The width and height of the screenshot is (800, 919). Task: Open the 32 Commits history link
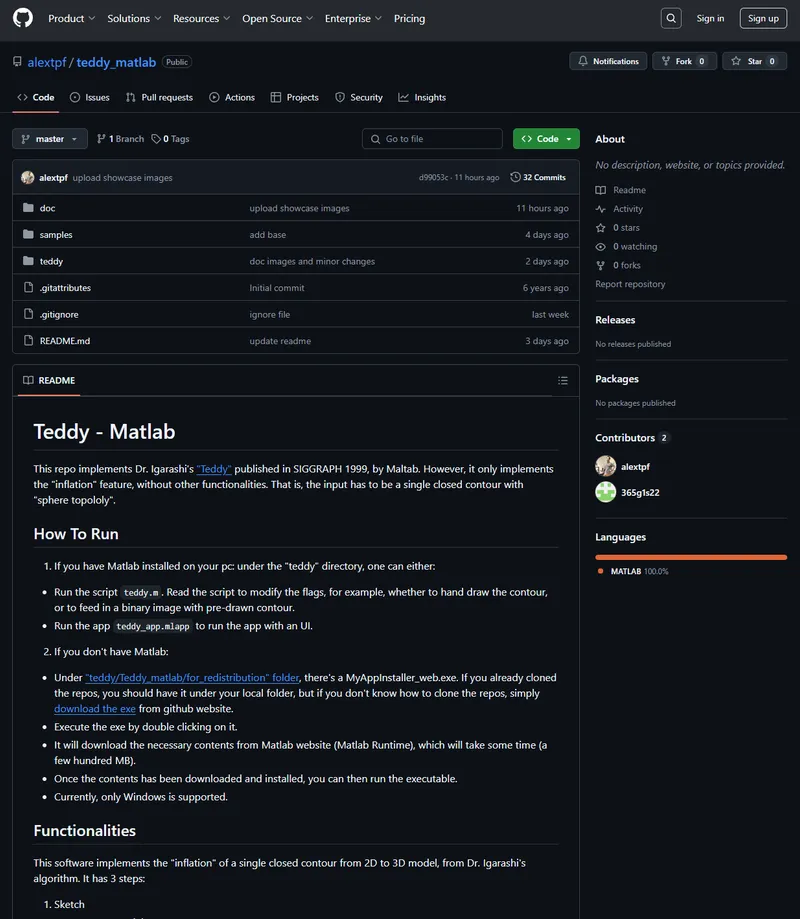click(x=538, y=177)
